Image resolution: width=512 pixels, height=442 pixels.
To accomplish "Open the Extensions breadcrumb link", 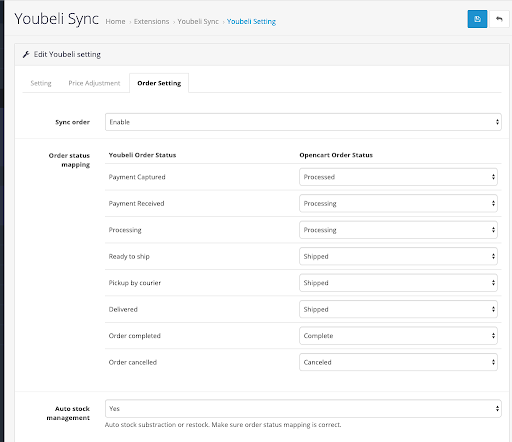I will (151, 21).
